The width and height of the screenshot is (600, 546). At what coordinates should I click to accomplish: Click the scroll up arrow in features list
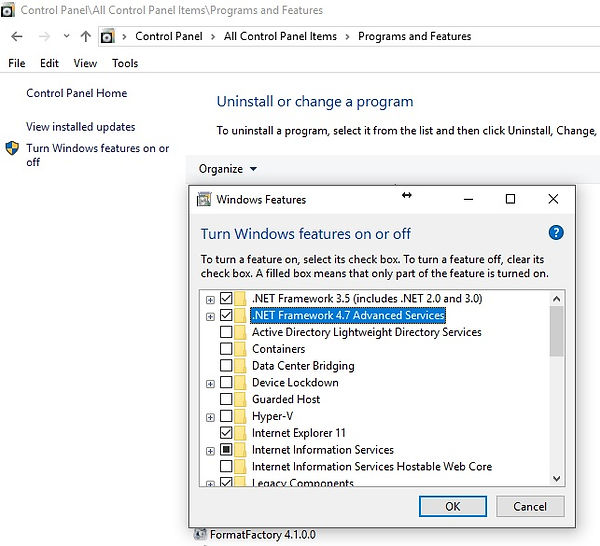click(556, 299)
